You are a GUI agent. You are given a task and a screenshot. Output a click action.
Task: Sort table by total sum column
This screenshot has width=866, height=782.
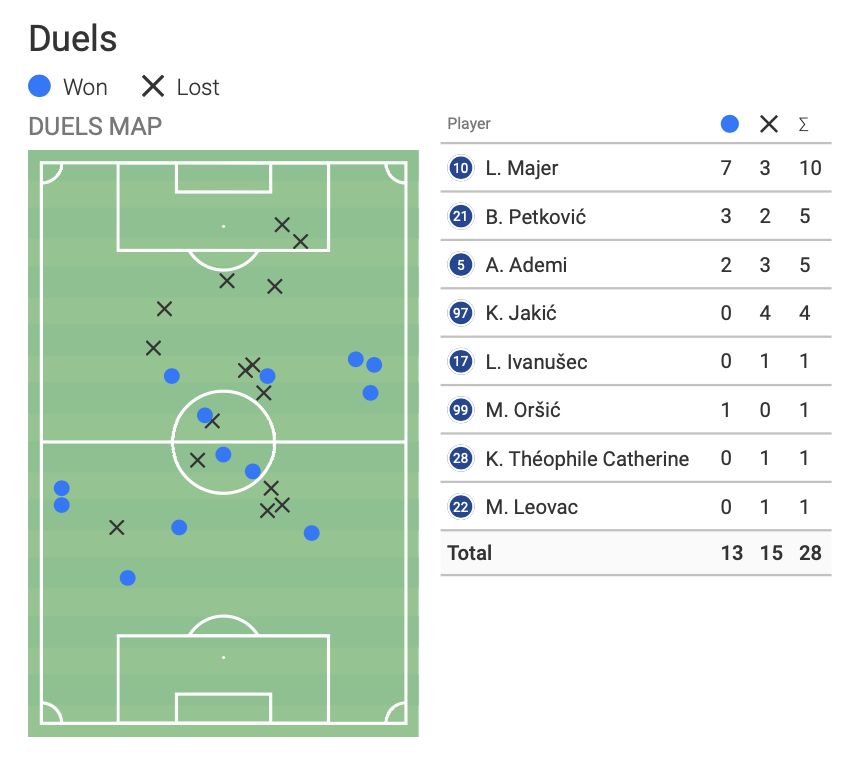tap(803, 124)
